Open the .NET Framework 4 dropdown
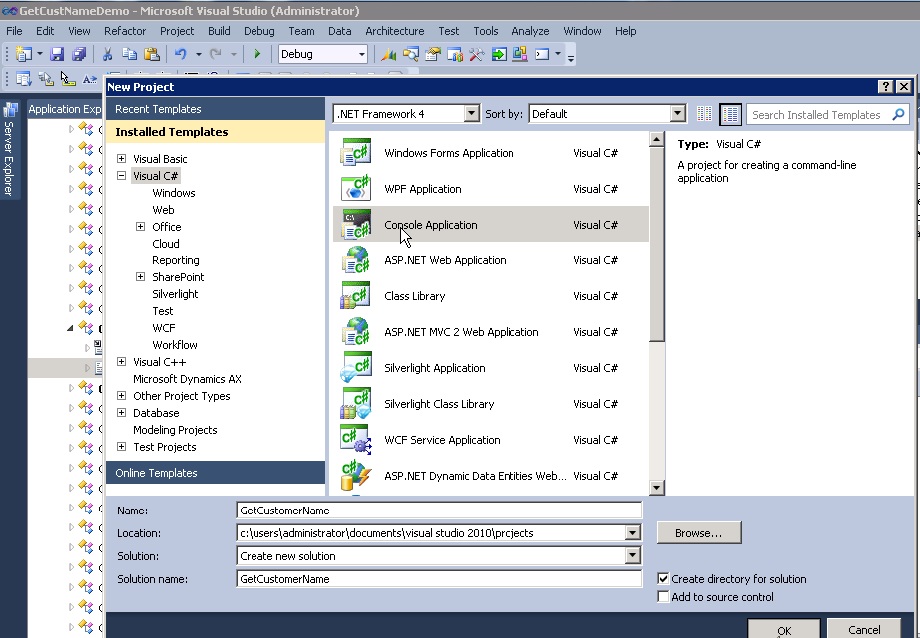Viewport: 920px width, 638px height. pos(473,113)
